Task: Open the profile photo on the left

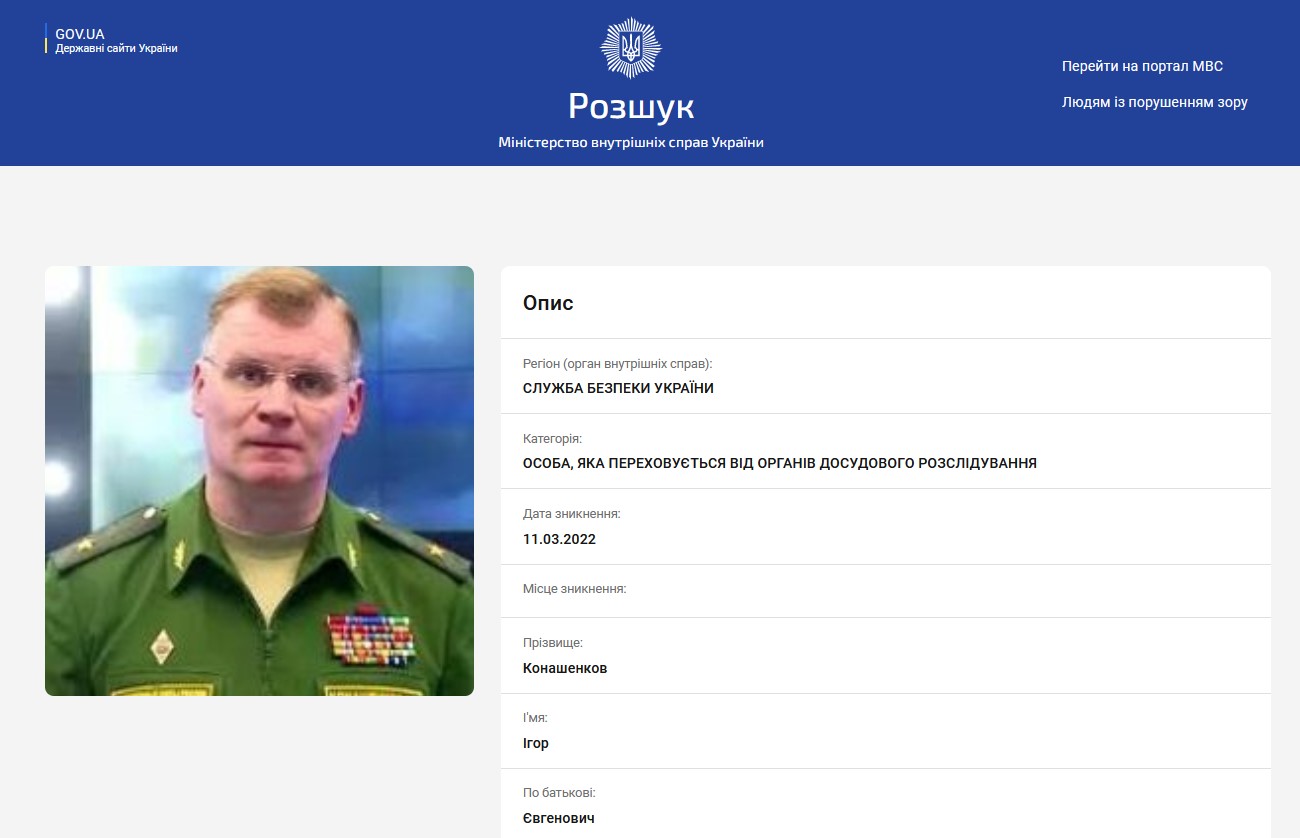Action: 259,480
